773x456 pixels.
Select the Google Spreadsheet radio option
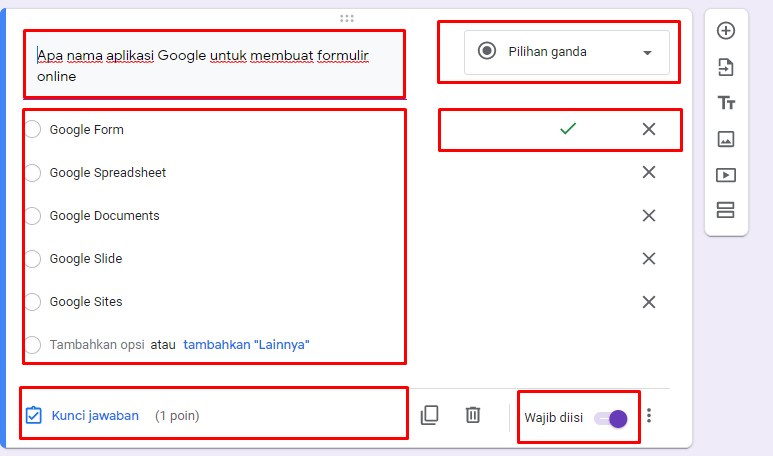33,173
